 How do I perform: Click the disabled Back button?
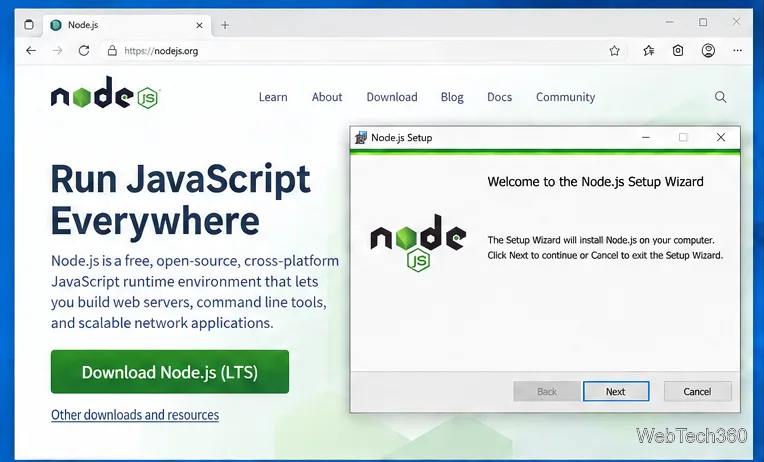[x=547, y=391]
